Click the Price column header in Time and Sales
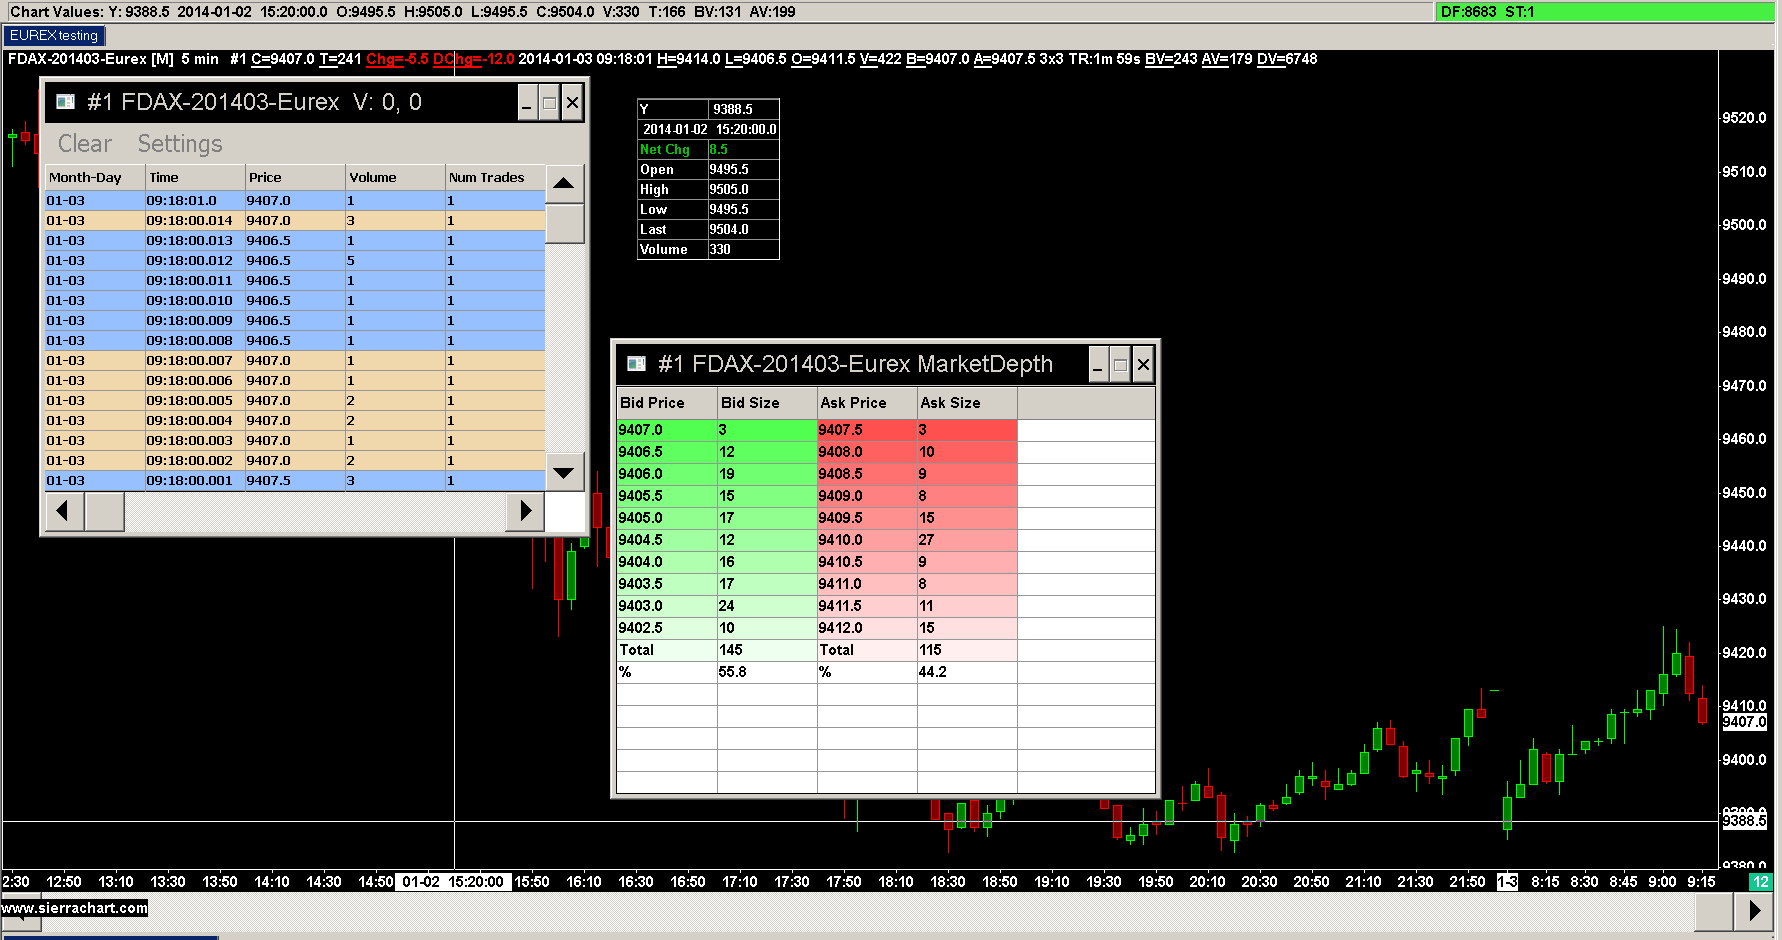Viewport: 1782px width, 940px height. tap(295, 178)
